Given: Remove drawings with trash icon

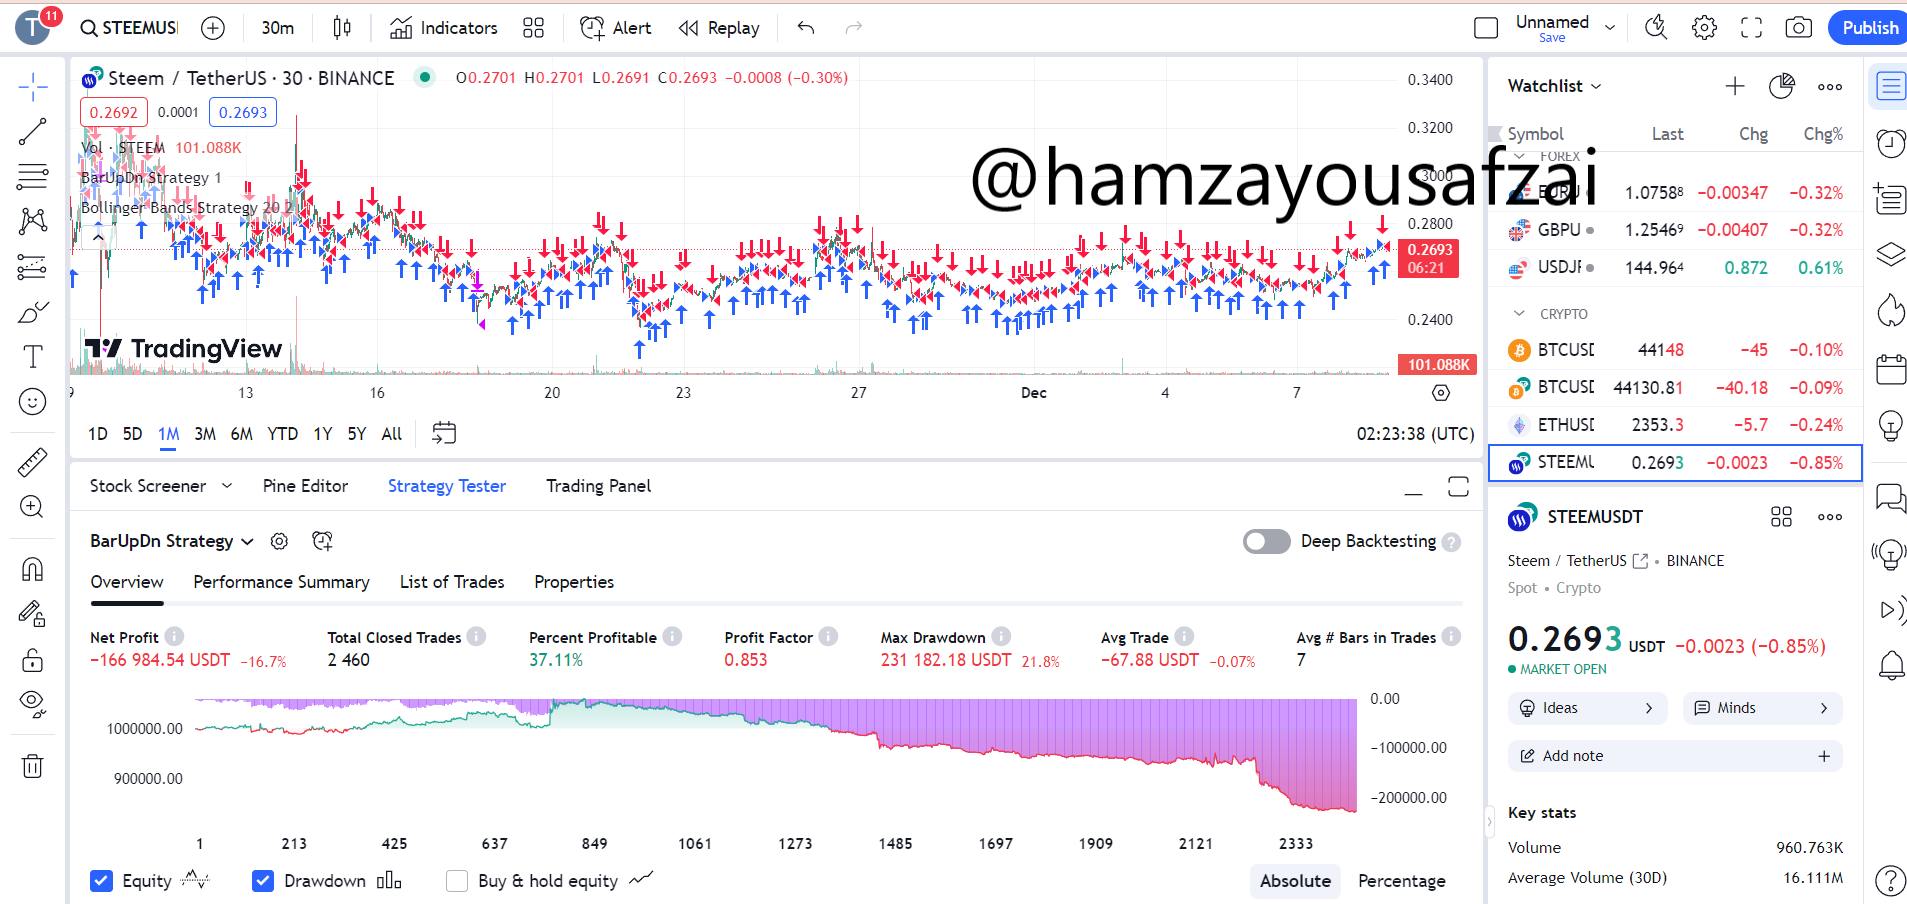Looking at the screenshot, I should 33,766.
